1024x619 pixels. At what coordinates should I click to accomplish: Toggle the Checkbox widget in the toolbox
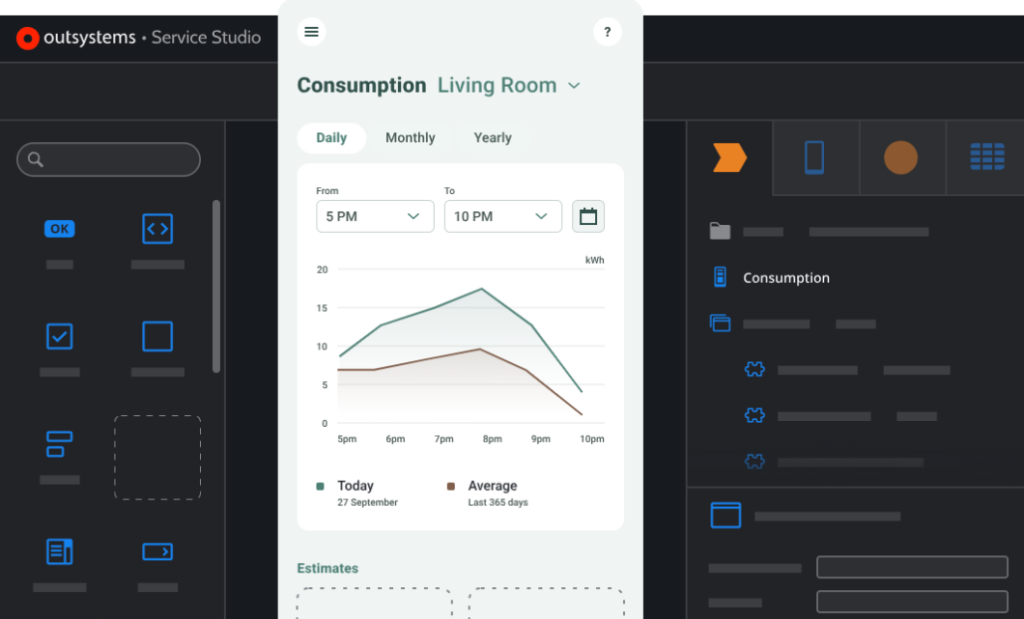pos(59,336)
